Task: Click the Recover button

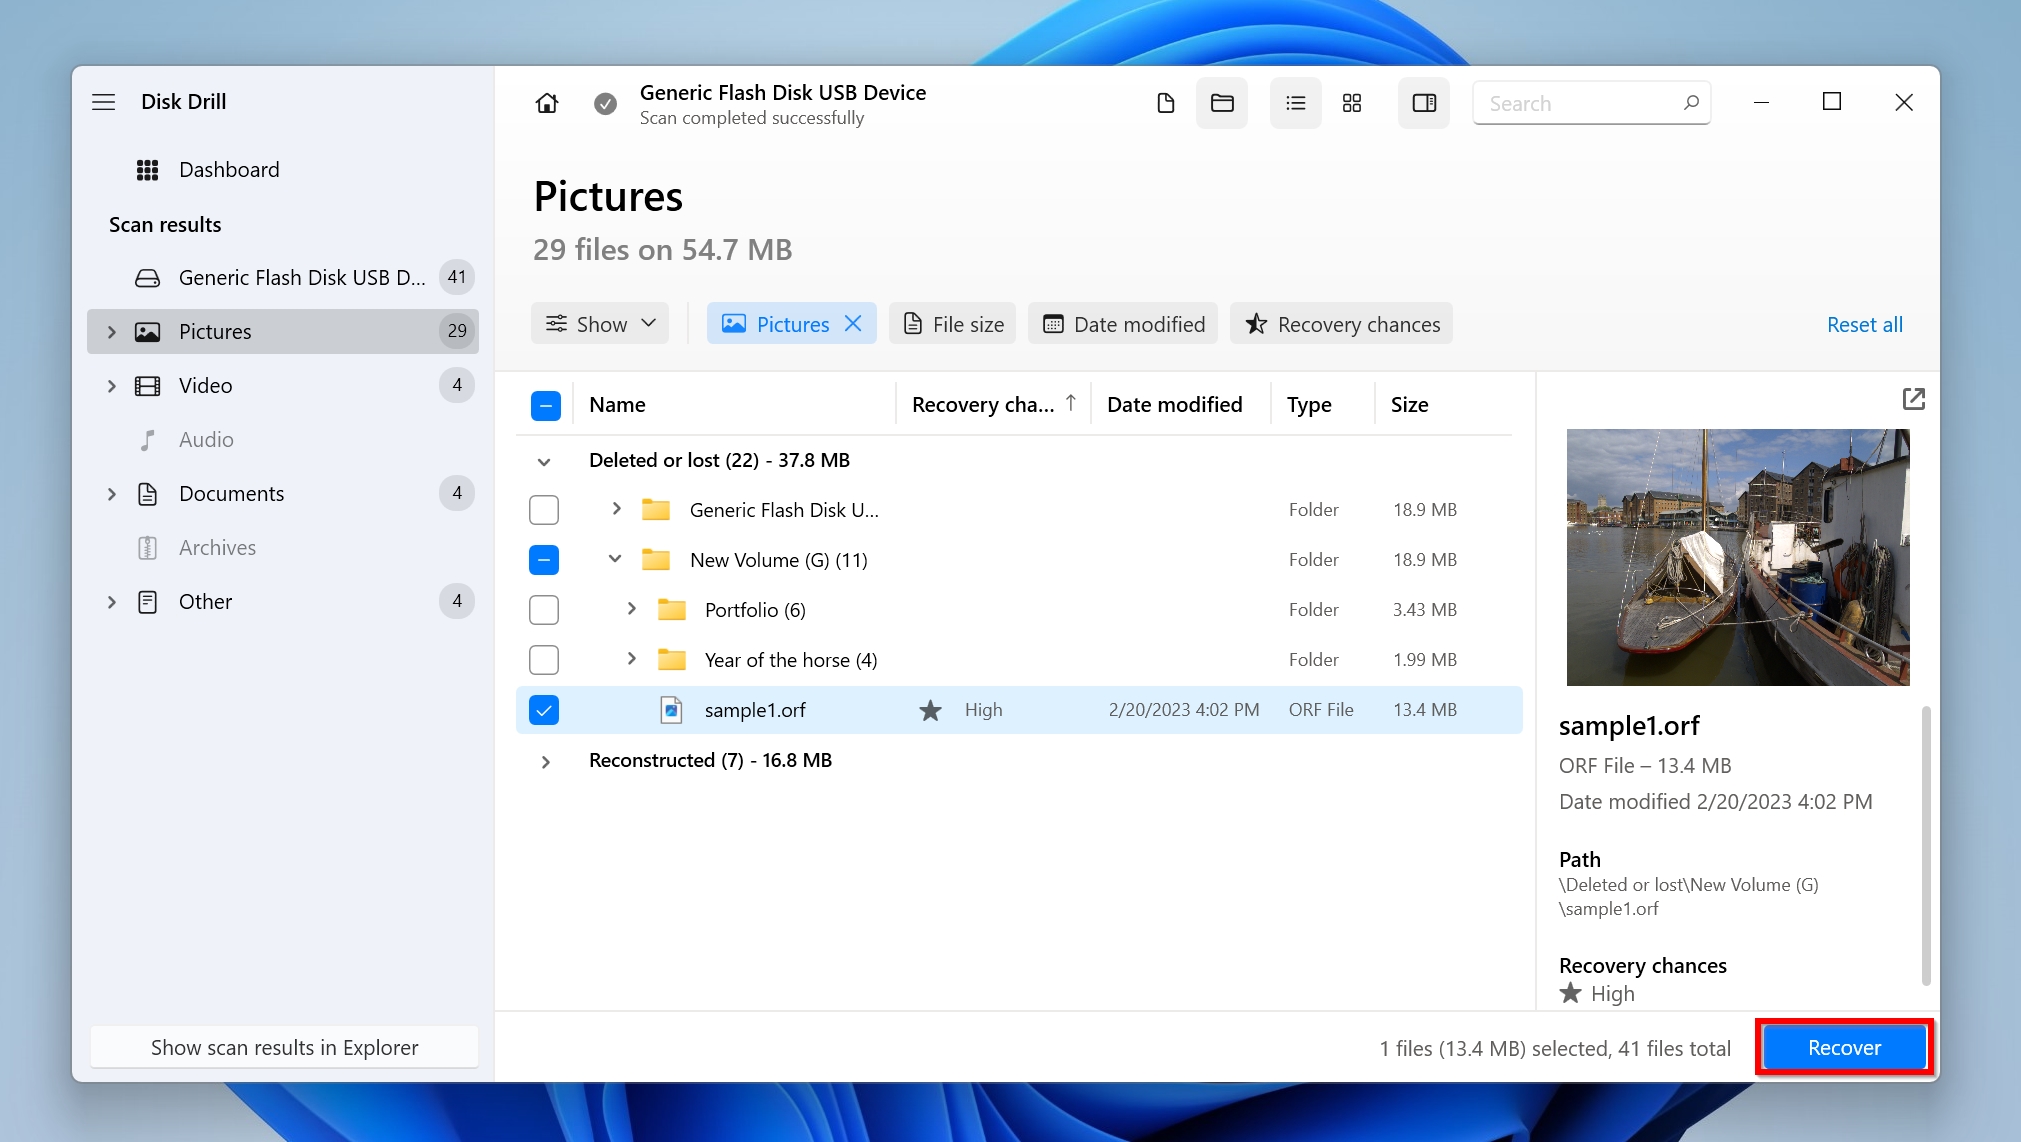Action: (1843, 1046)
